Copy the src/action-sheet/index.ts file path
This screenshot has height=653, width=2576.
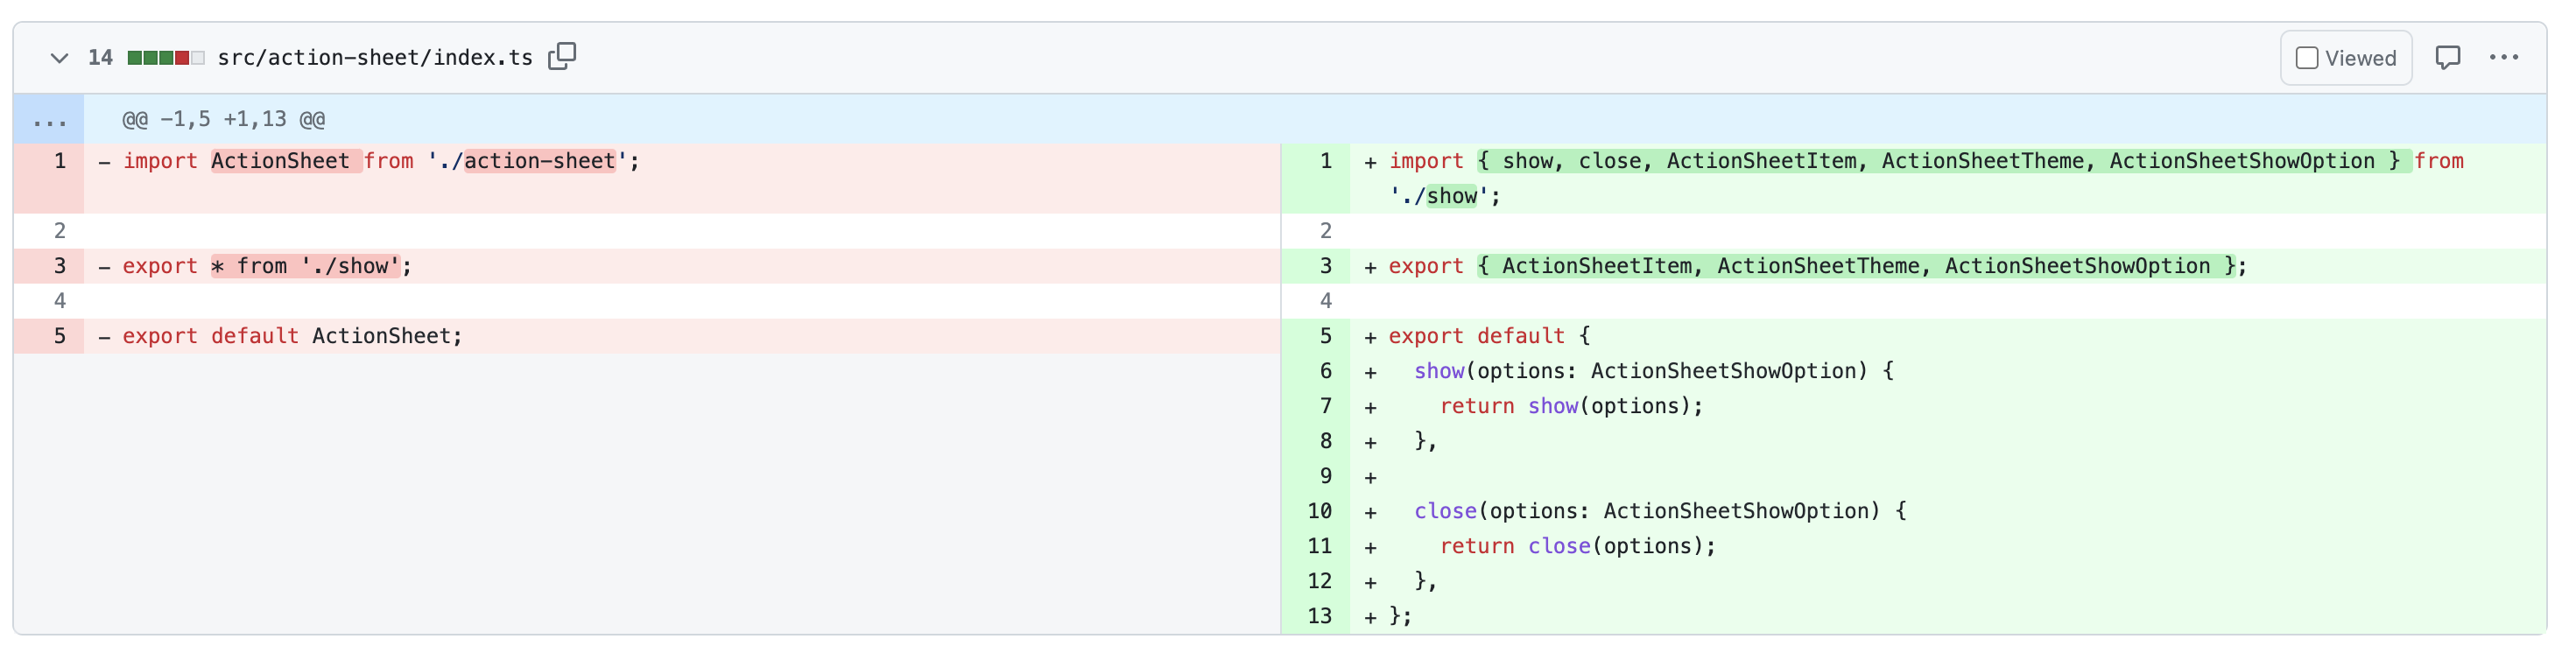pos(562,56)
